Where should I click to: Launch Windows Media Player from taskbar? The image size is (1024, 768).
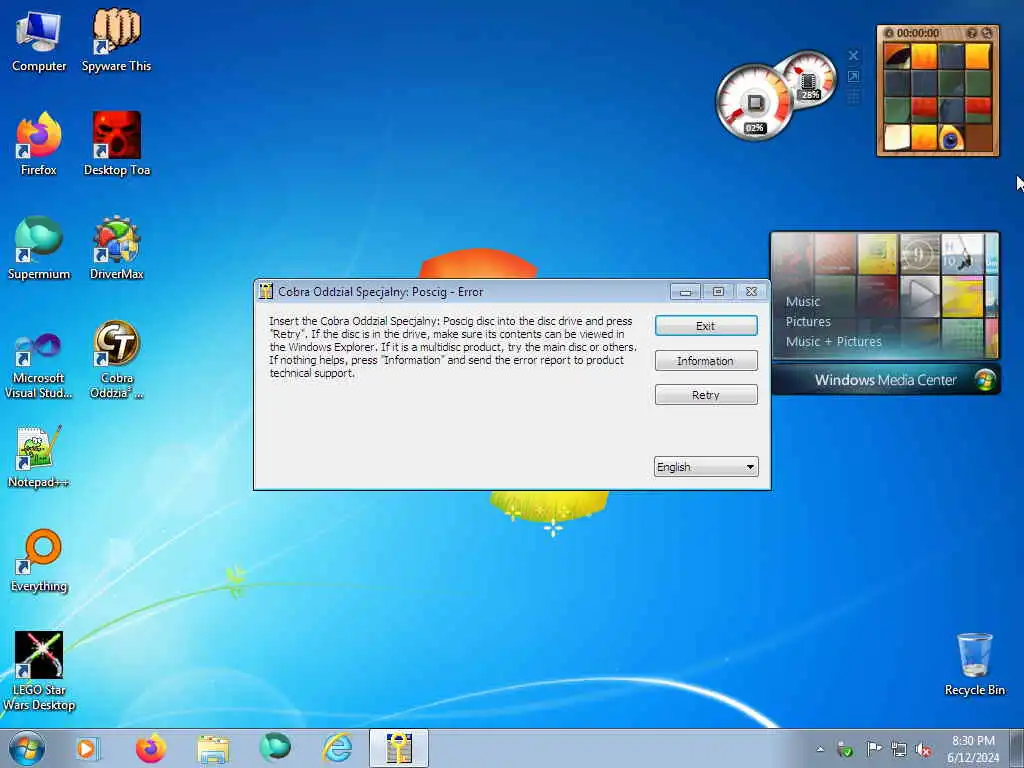(x=87, y=748)
